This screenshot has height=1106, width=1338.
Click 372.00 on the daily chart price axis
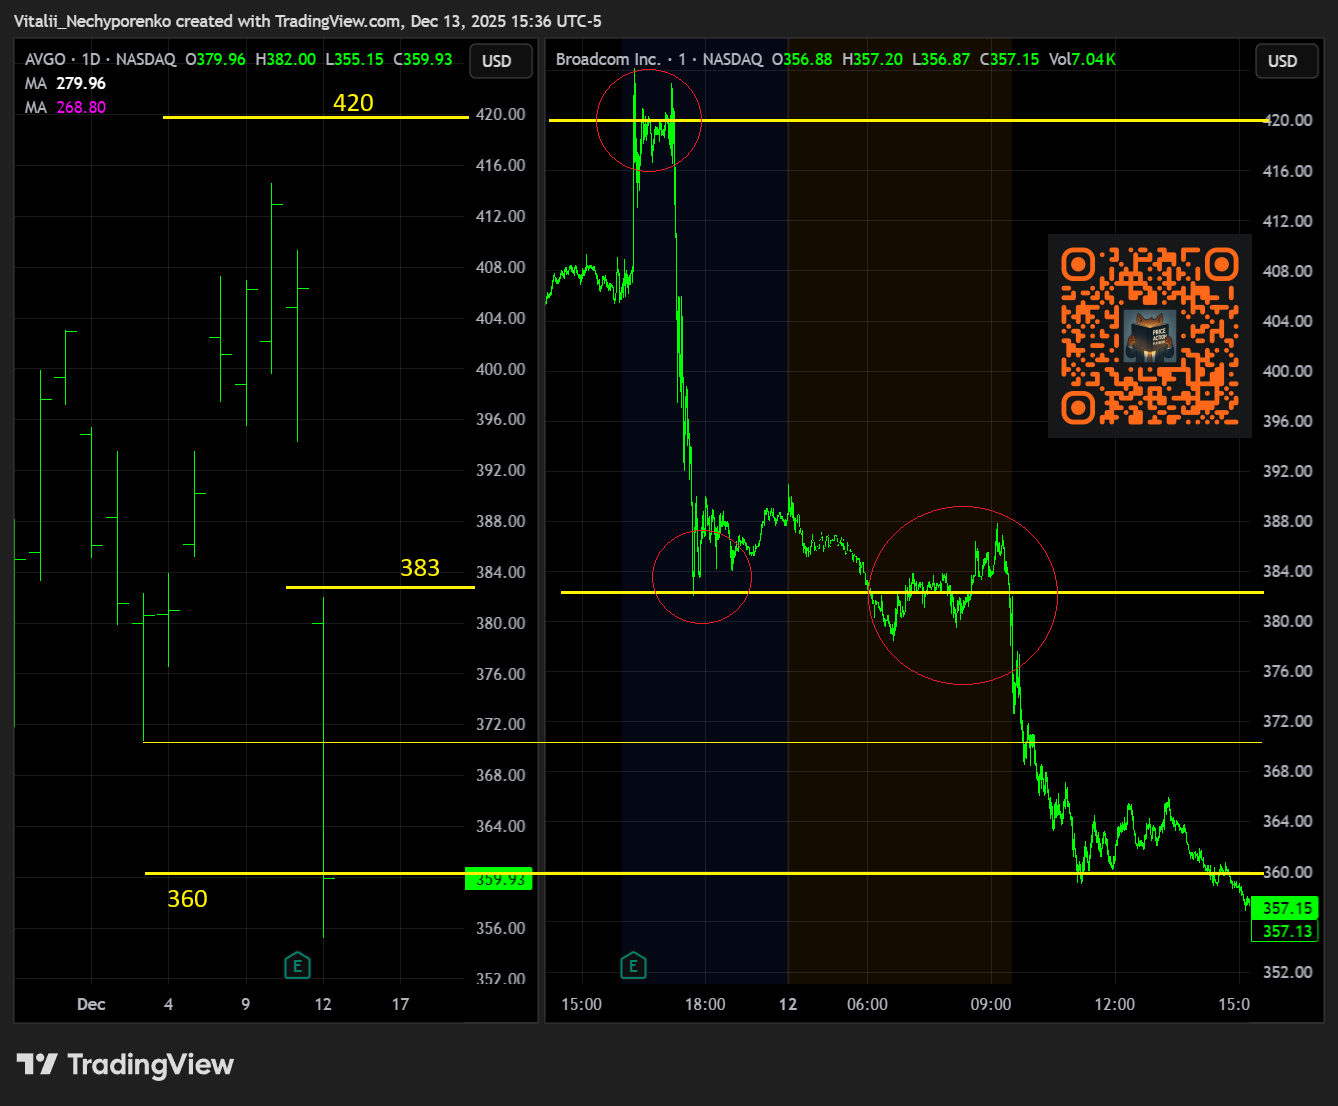[x=501, y=724]
